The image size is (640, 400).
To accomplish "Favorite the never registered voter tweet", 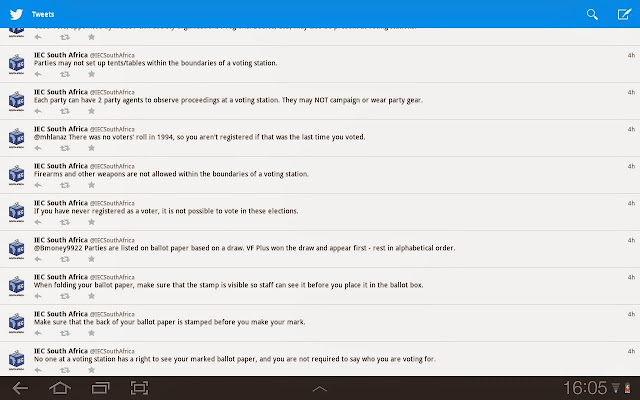I will pyautogui.click(x=91, y=222).
